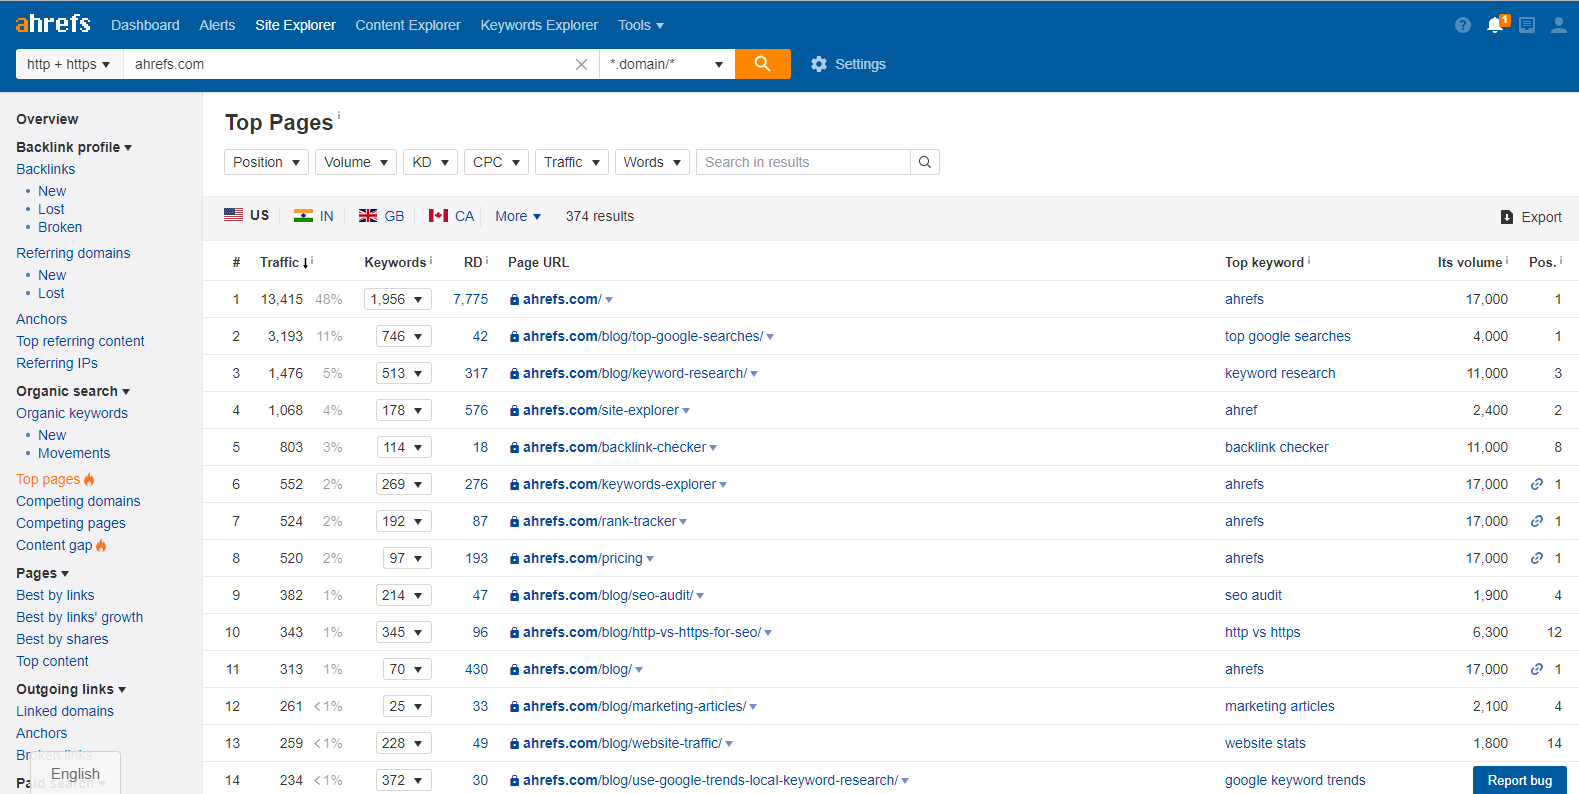
Task: Open the Alerts menu item
Action: 217,25
